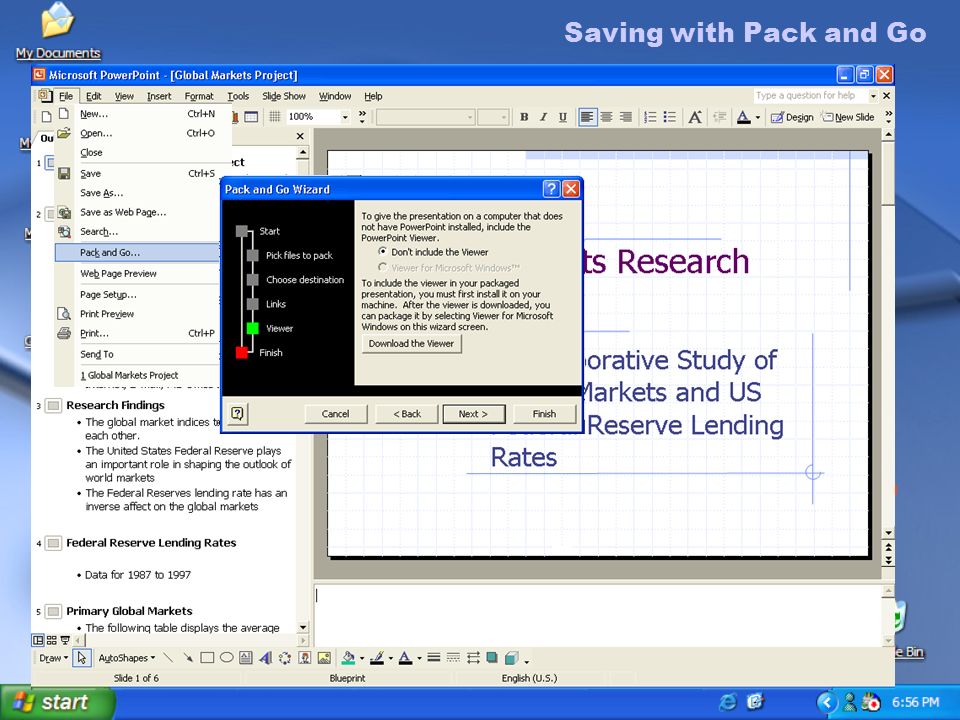Choose Save As from File menu

(102, 193)
